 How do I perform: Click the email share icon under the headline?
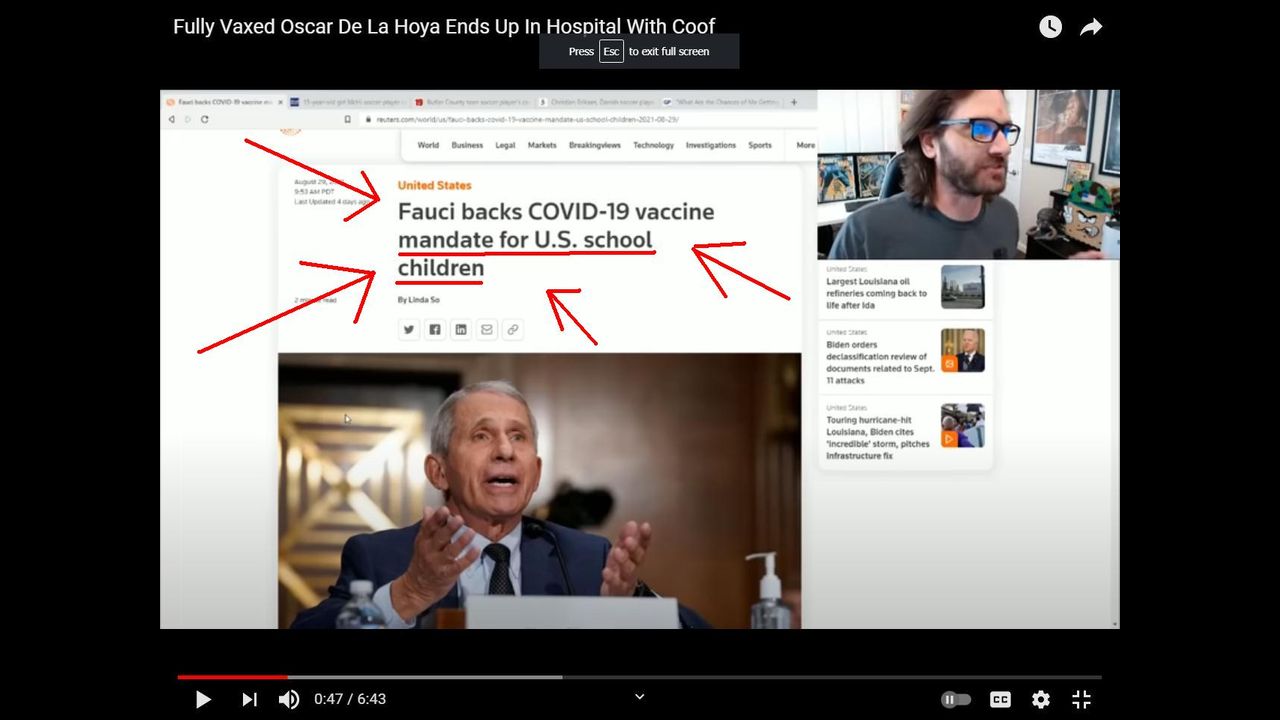487,329
